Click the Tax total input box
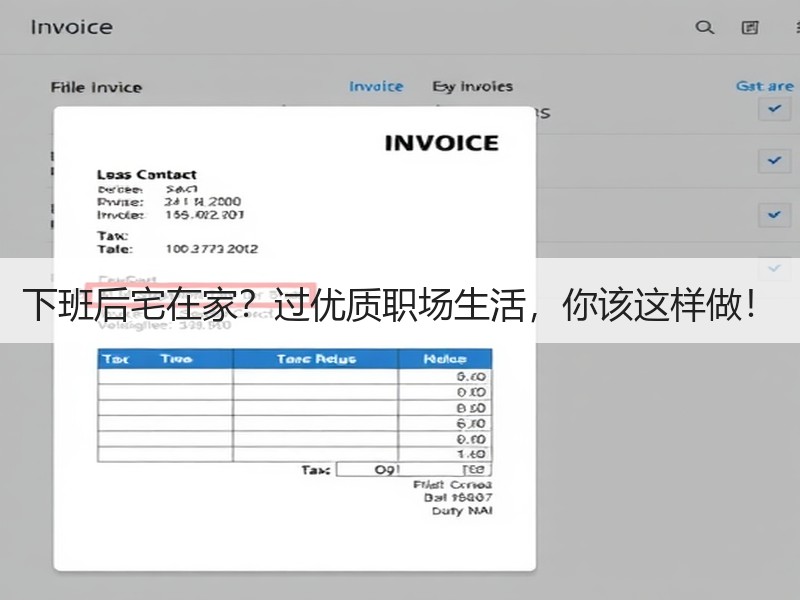The width and height of the screenshot is (800, 600). [414, 469]
